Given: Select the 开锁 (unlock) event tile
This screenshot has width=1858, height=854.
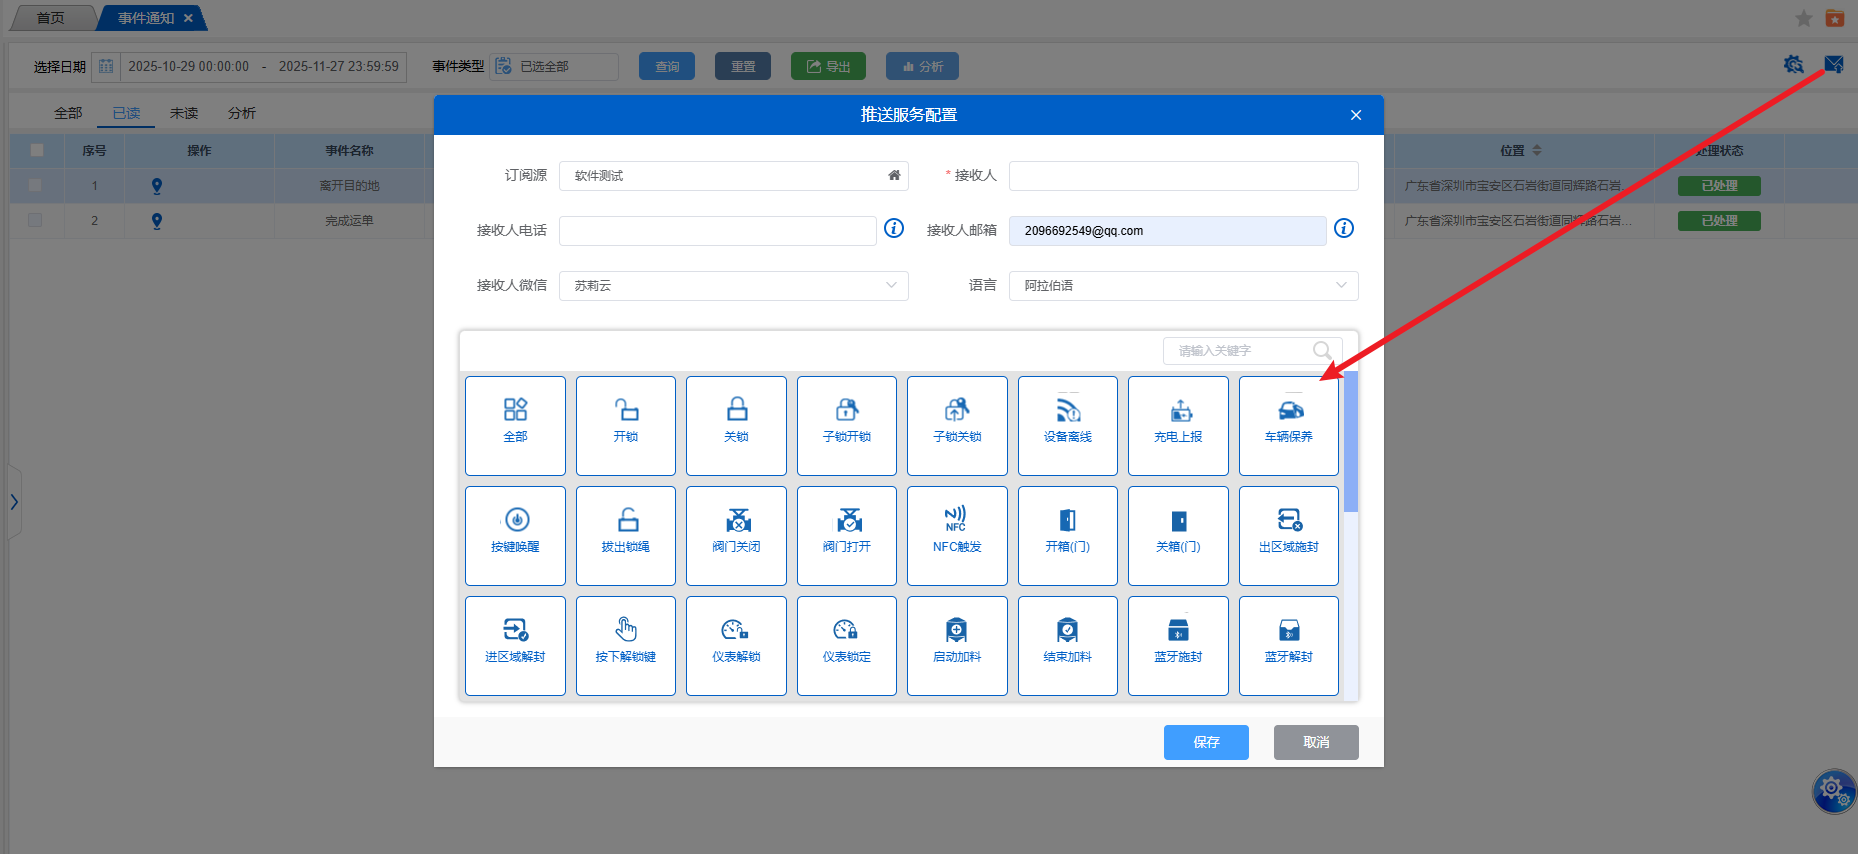Looking at the screenshot, I should (625, 425).
